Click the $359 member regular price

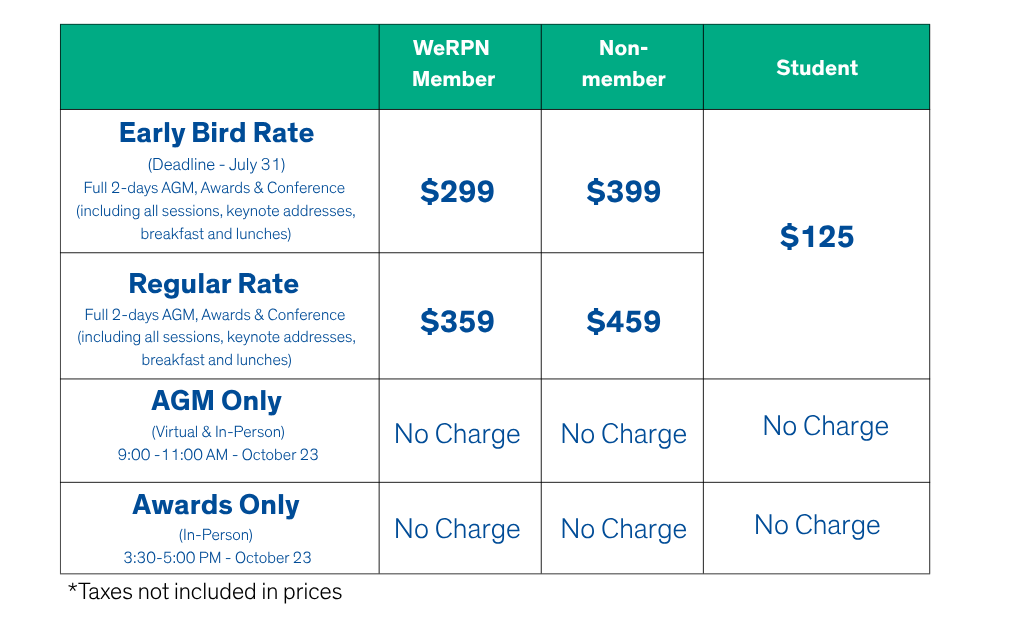pos(457,321)
